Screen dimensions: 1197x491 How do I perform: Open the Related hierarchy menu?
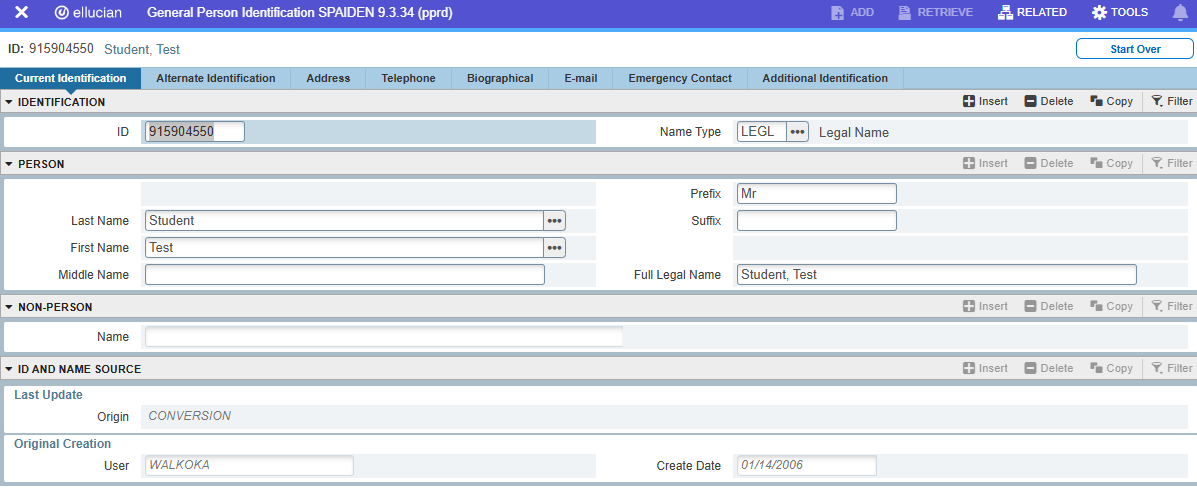click(x=1032, y=13)
